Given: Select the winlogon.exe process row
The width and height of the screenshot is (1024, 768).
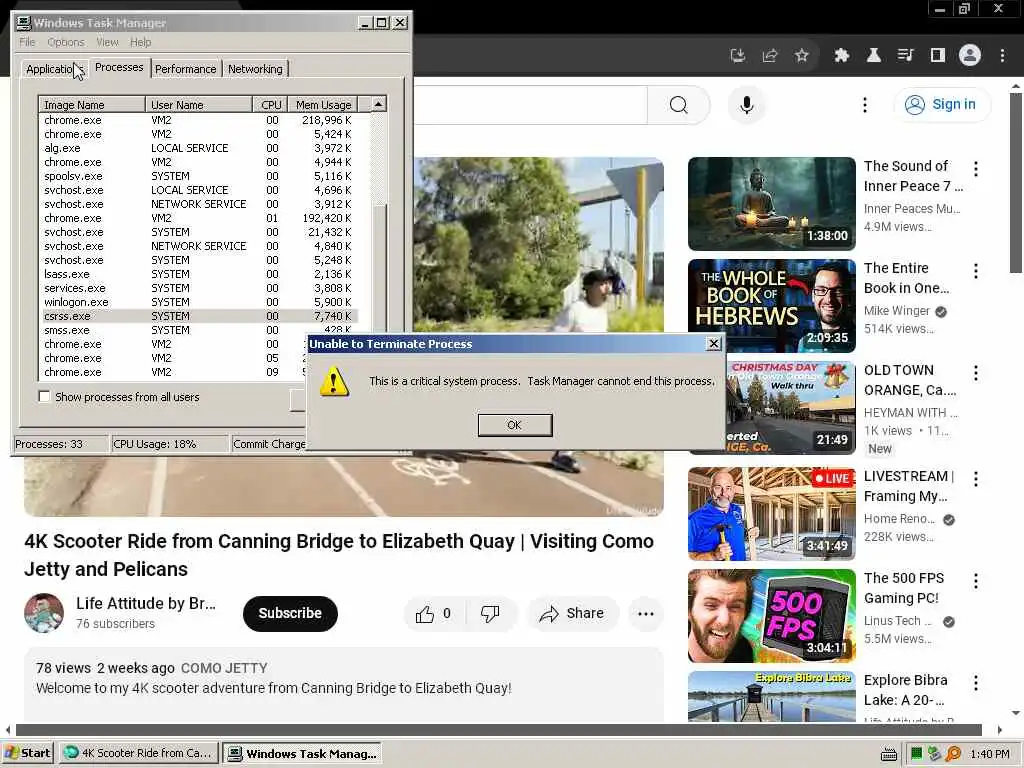Looking at the screenshot, I should point(199,302).
